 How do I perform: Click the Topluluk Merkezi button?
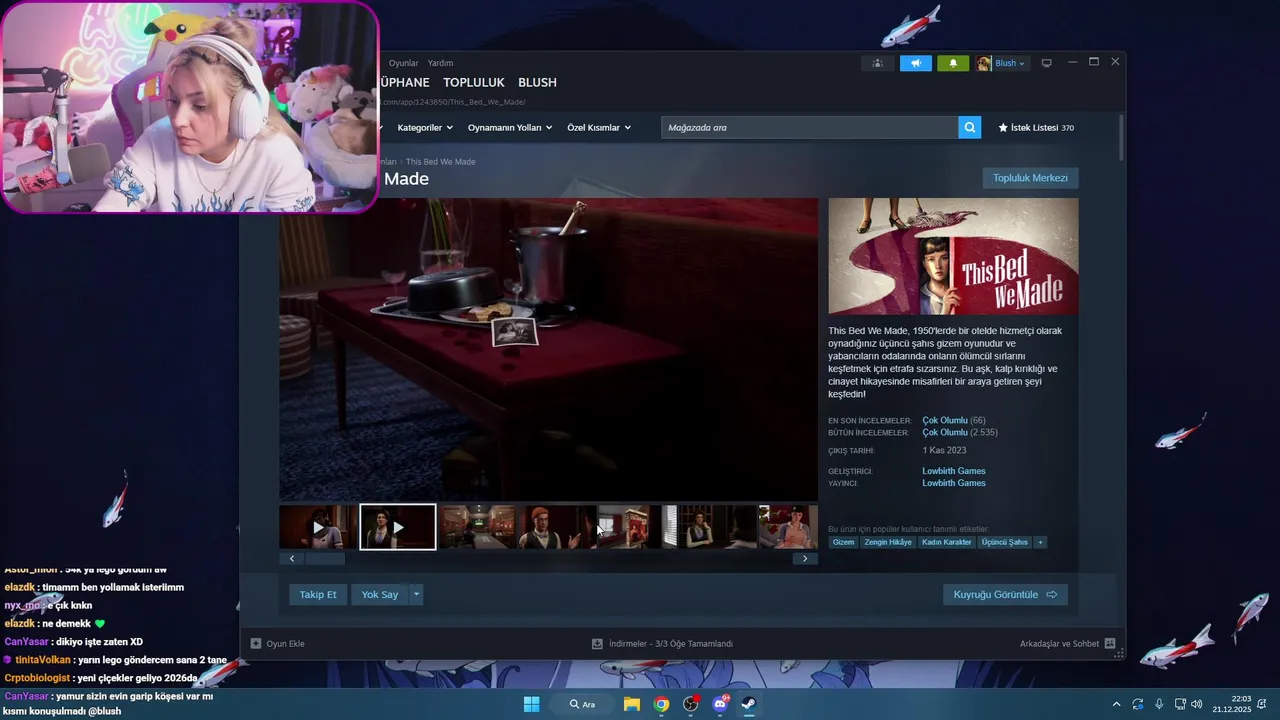pos(1030,178)
